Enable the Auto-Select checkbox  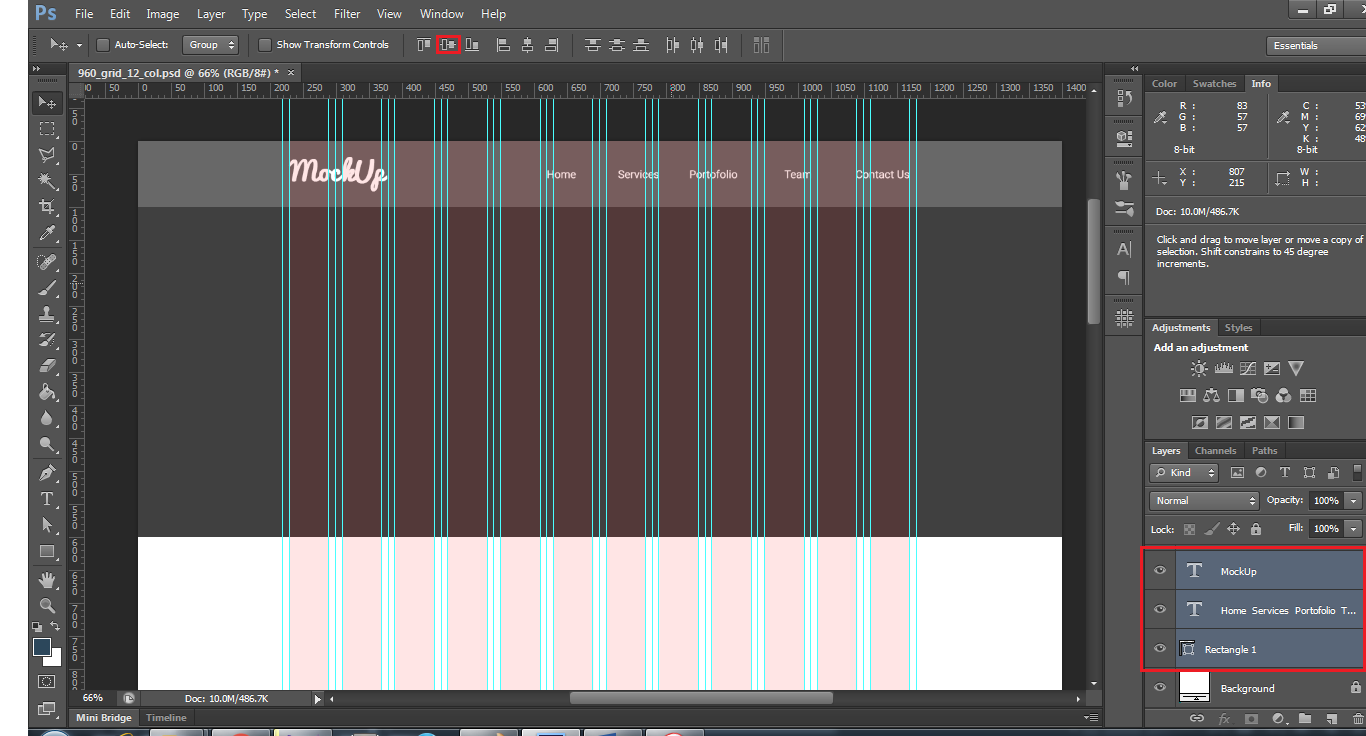coord(103,45)
